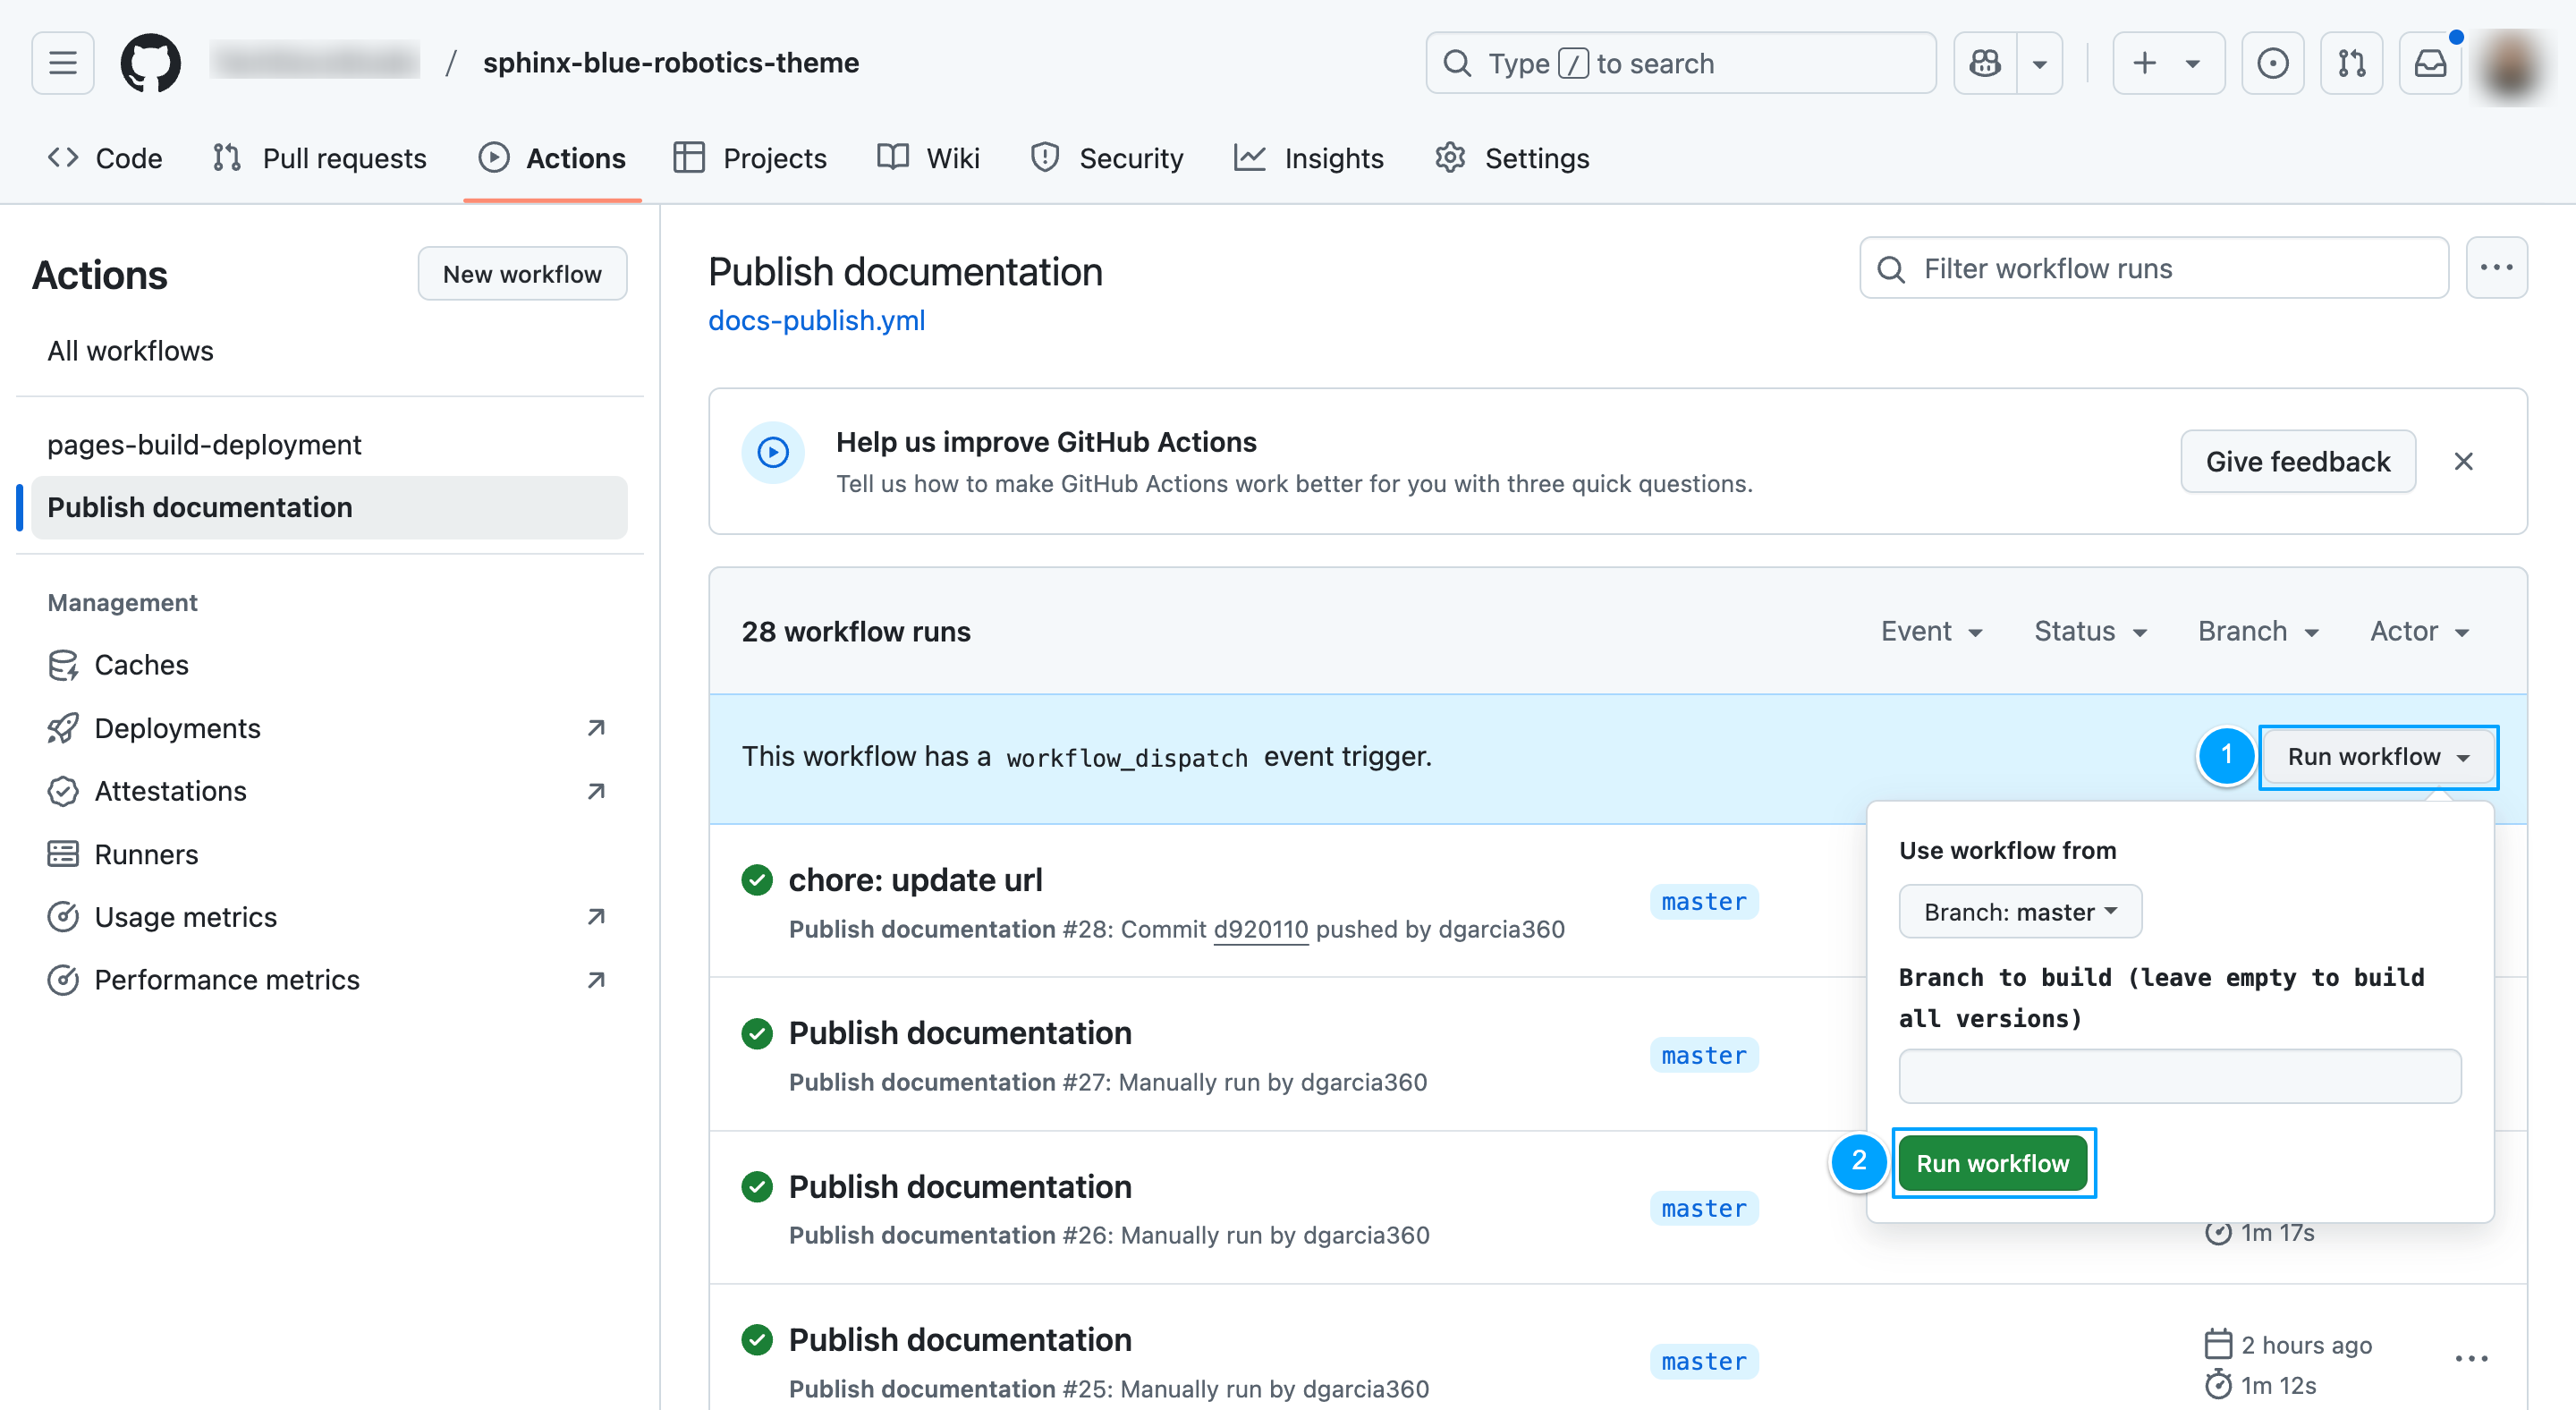Open the Branch: master selector
The height and width of the screenshot is (1410, 2576).
click(2019, 911)
